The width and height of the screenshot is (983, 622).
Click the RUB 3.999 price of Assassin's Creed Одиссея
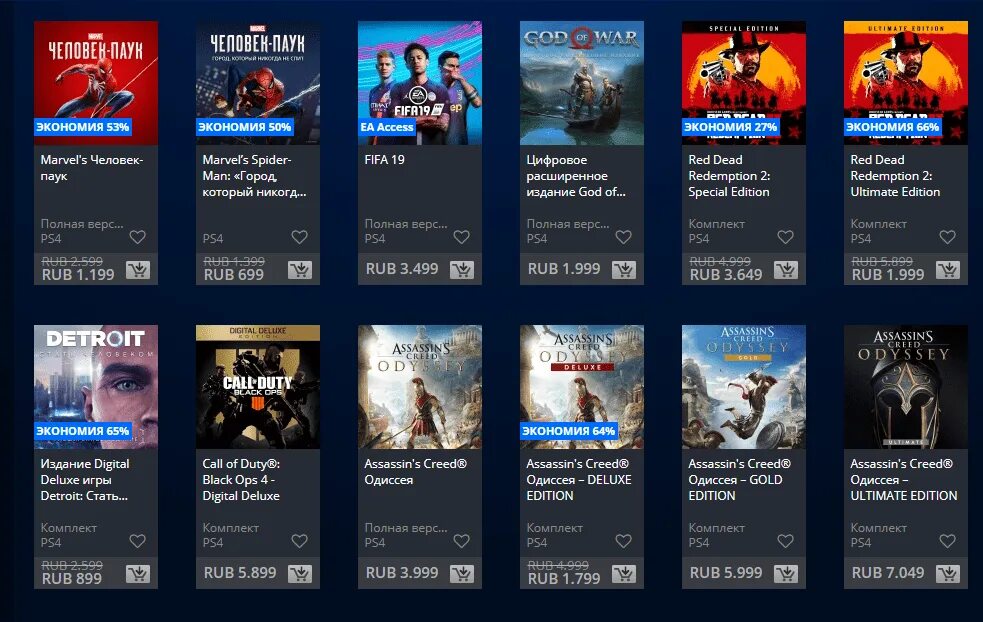[x=402, y=573]
